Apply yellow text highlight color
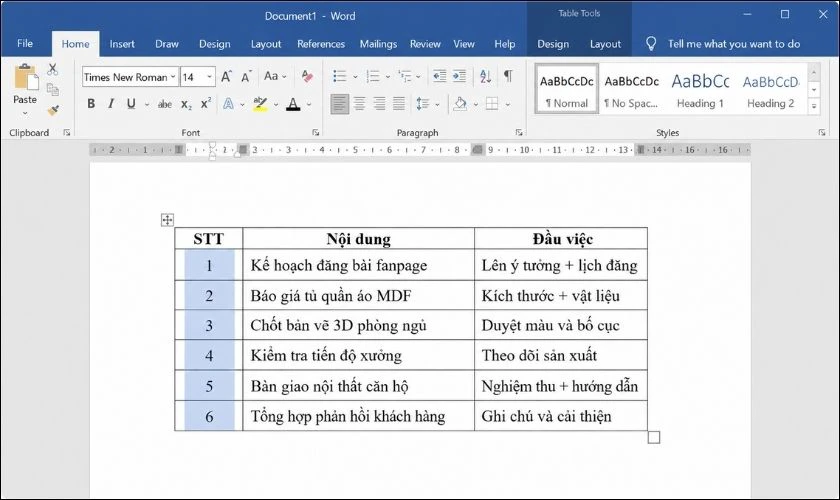The width and height of the screenshot is (840, 500). click(260, 104)
